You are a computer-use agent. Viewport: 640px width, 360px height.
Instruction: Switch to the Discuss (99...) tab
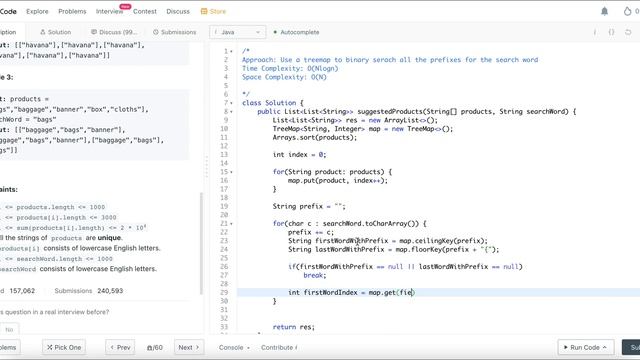114,32
